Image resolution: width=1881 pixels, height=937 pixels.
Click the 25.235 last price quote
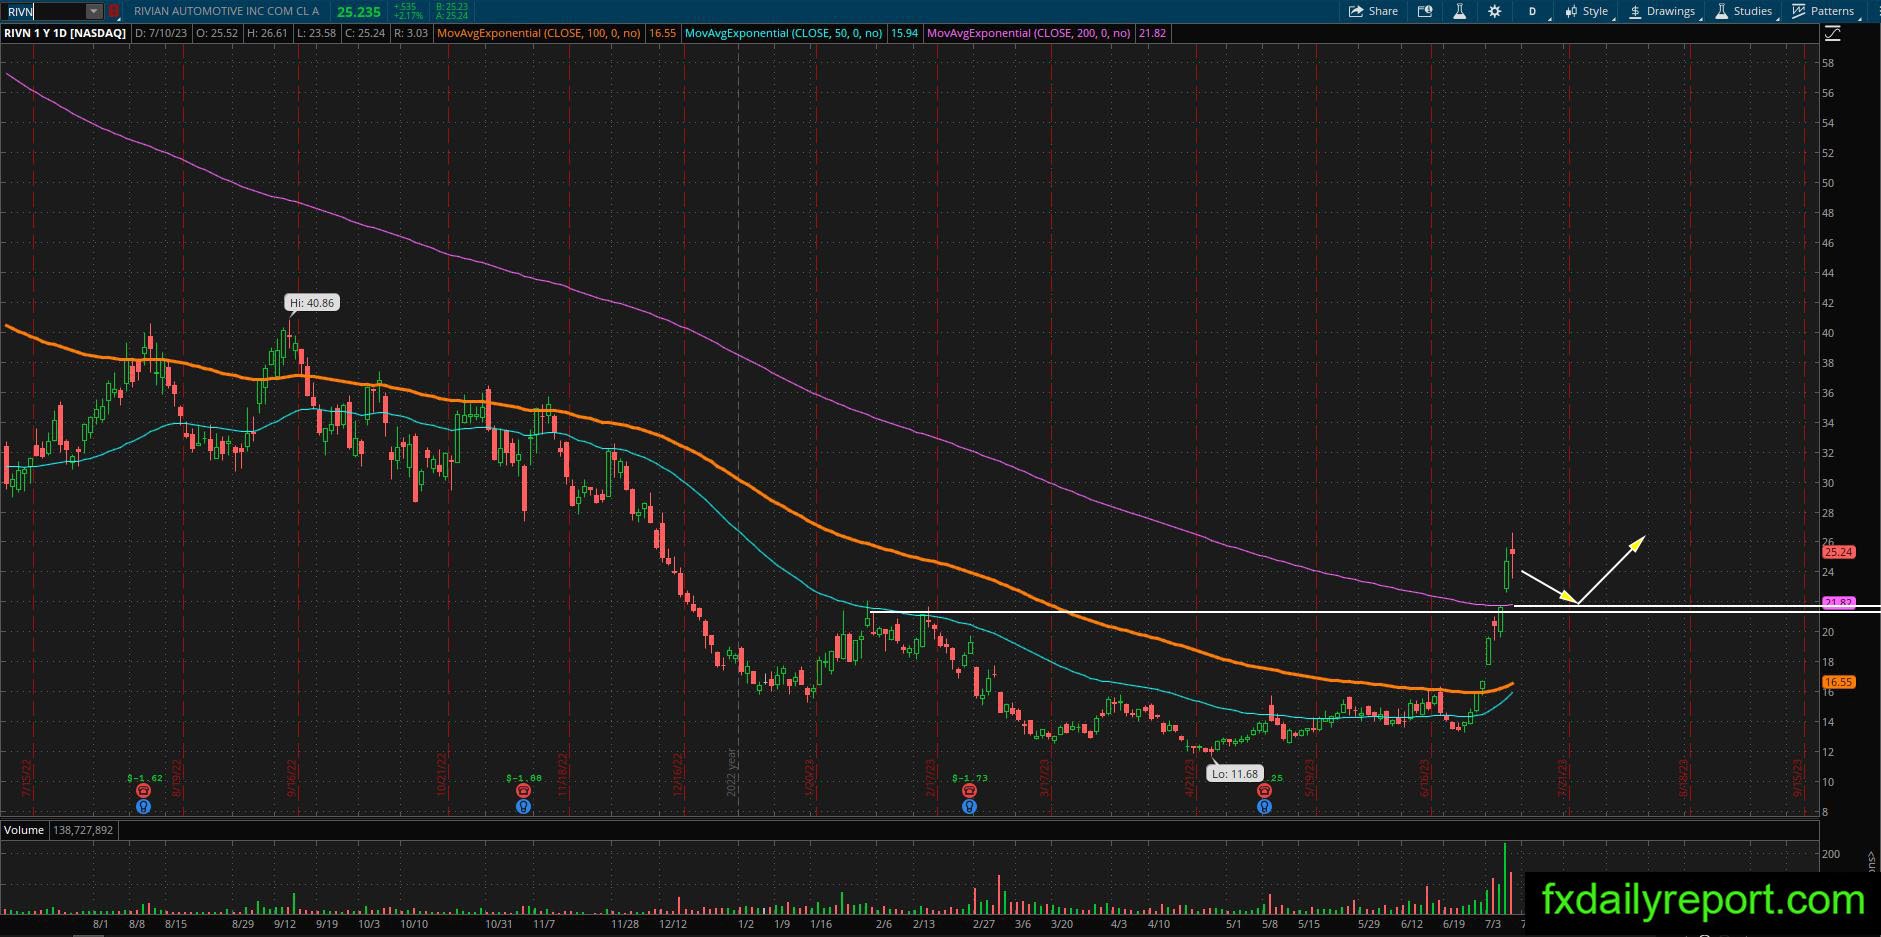pos(358,11)
